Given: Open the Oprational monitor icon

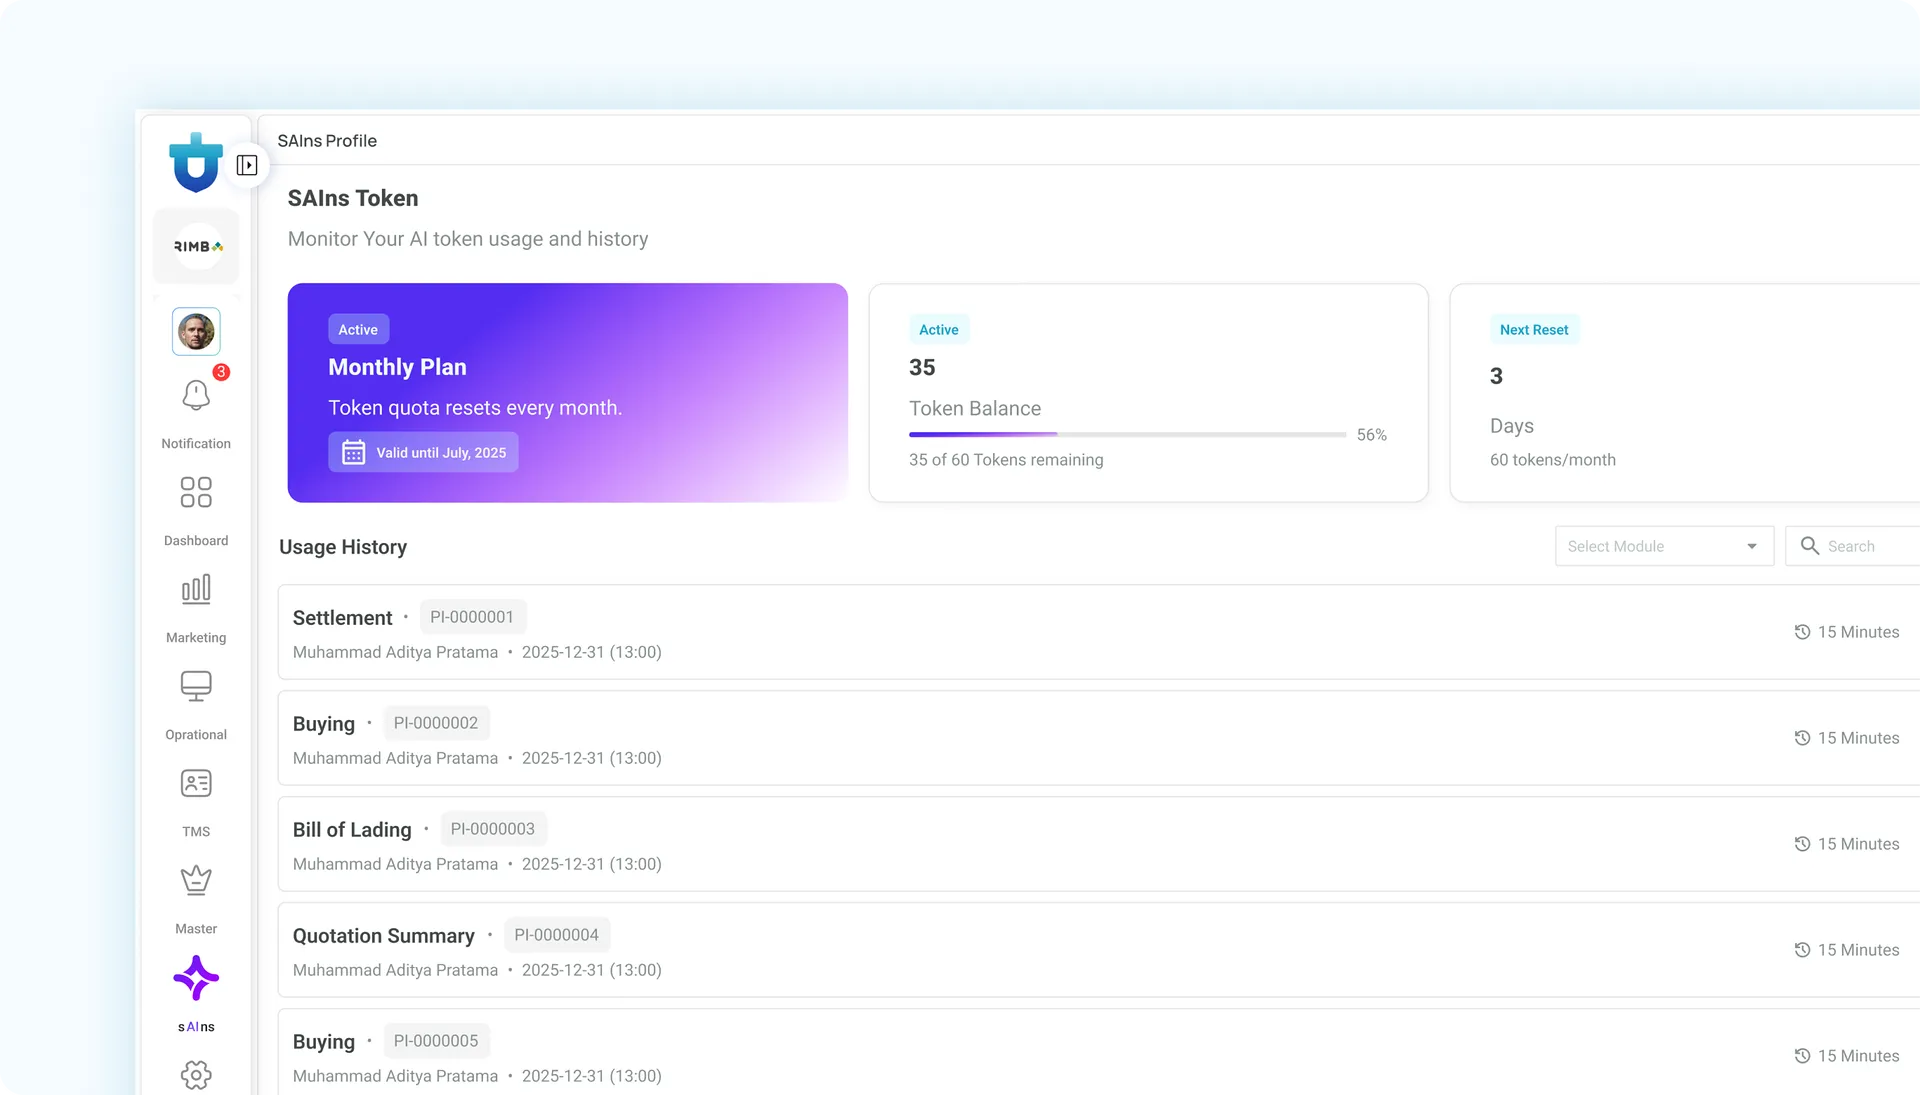Looking at the screenshot, I should click(196, 686).
